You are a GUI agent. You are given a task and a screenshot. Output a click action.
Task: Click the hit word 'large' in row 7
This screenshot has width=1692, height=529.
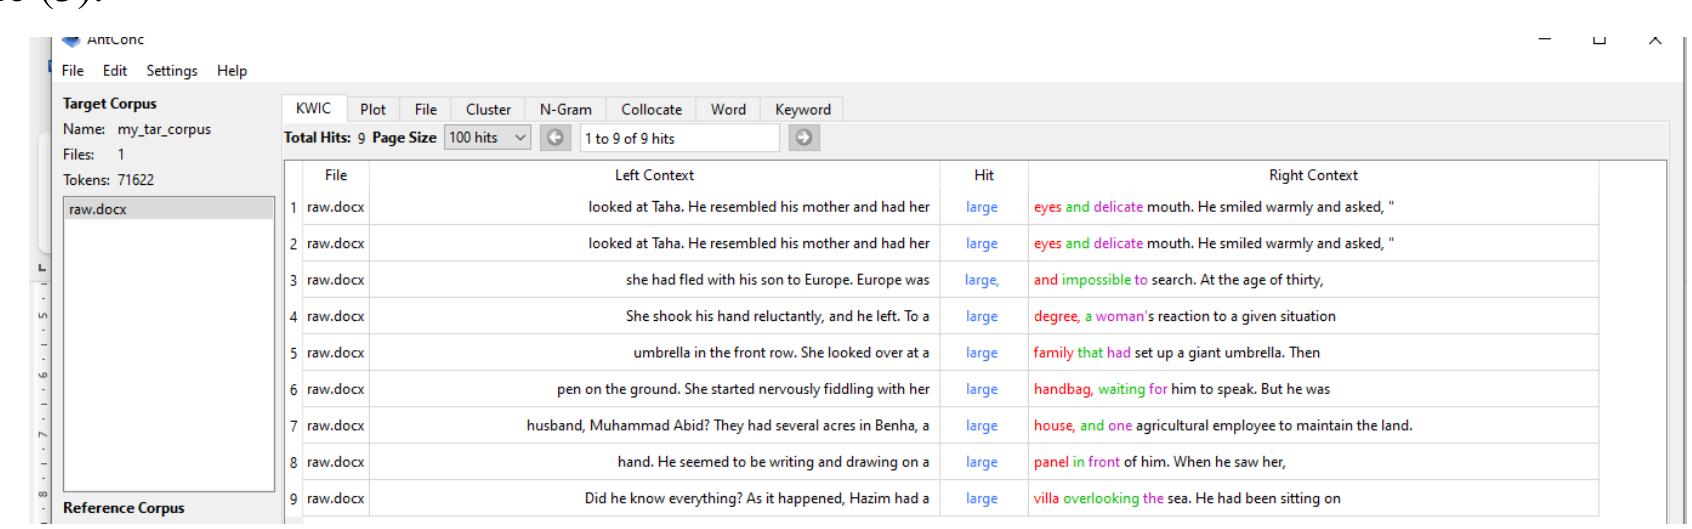pos(982,426)
